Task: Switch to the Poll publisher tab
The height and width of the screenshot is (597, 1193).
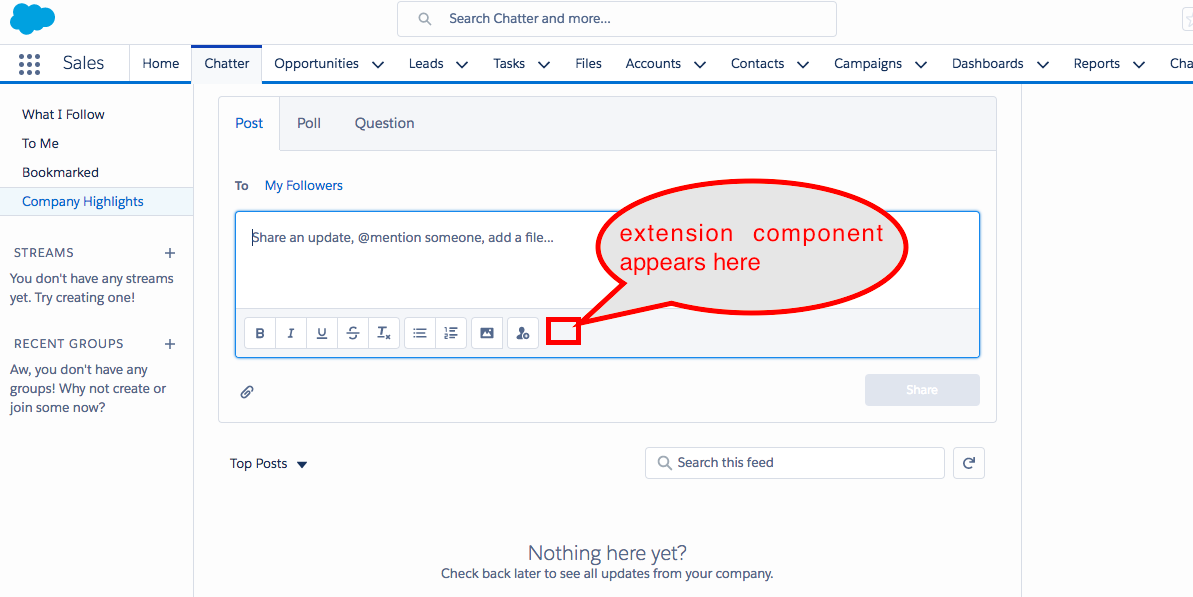Action: (309, 123)
